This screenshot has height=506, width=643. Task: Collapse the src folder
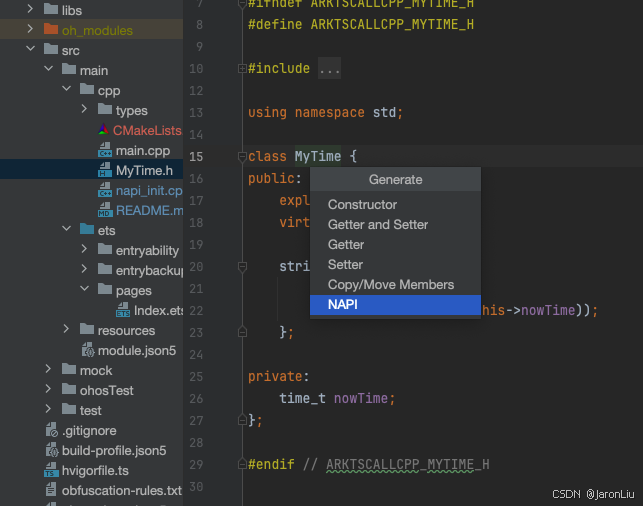[x=30, y=49]
